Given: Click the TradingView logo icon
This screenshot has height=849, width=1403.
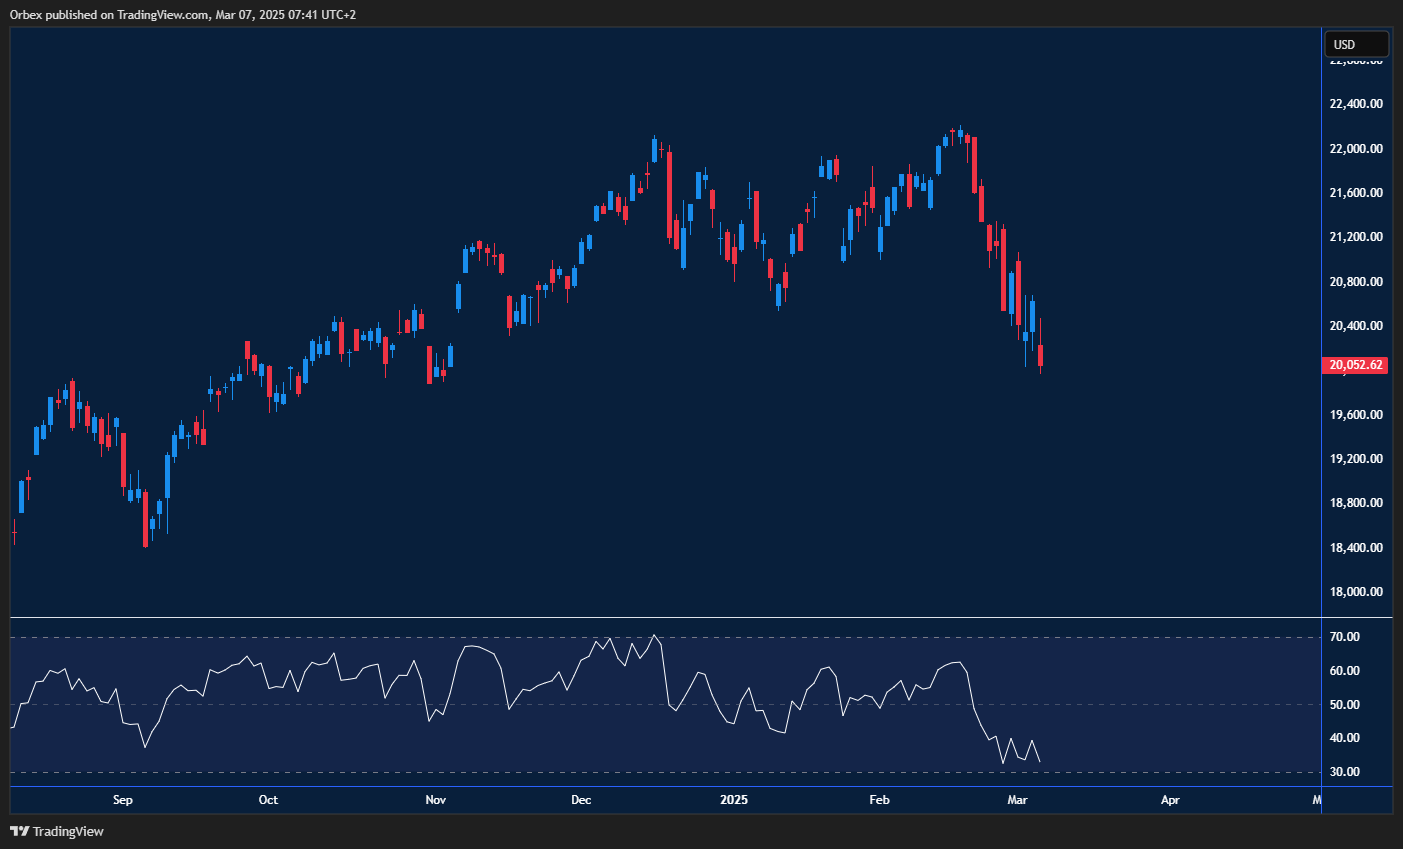Looking at the screenshot, I should click(18, 831).
